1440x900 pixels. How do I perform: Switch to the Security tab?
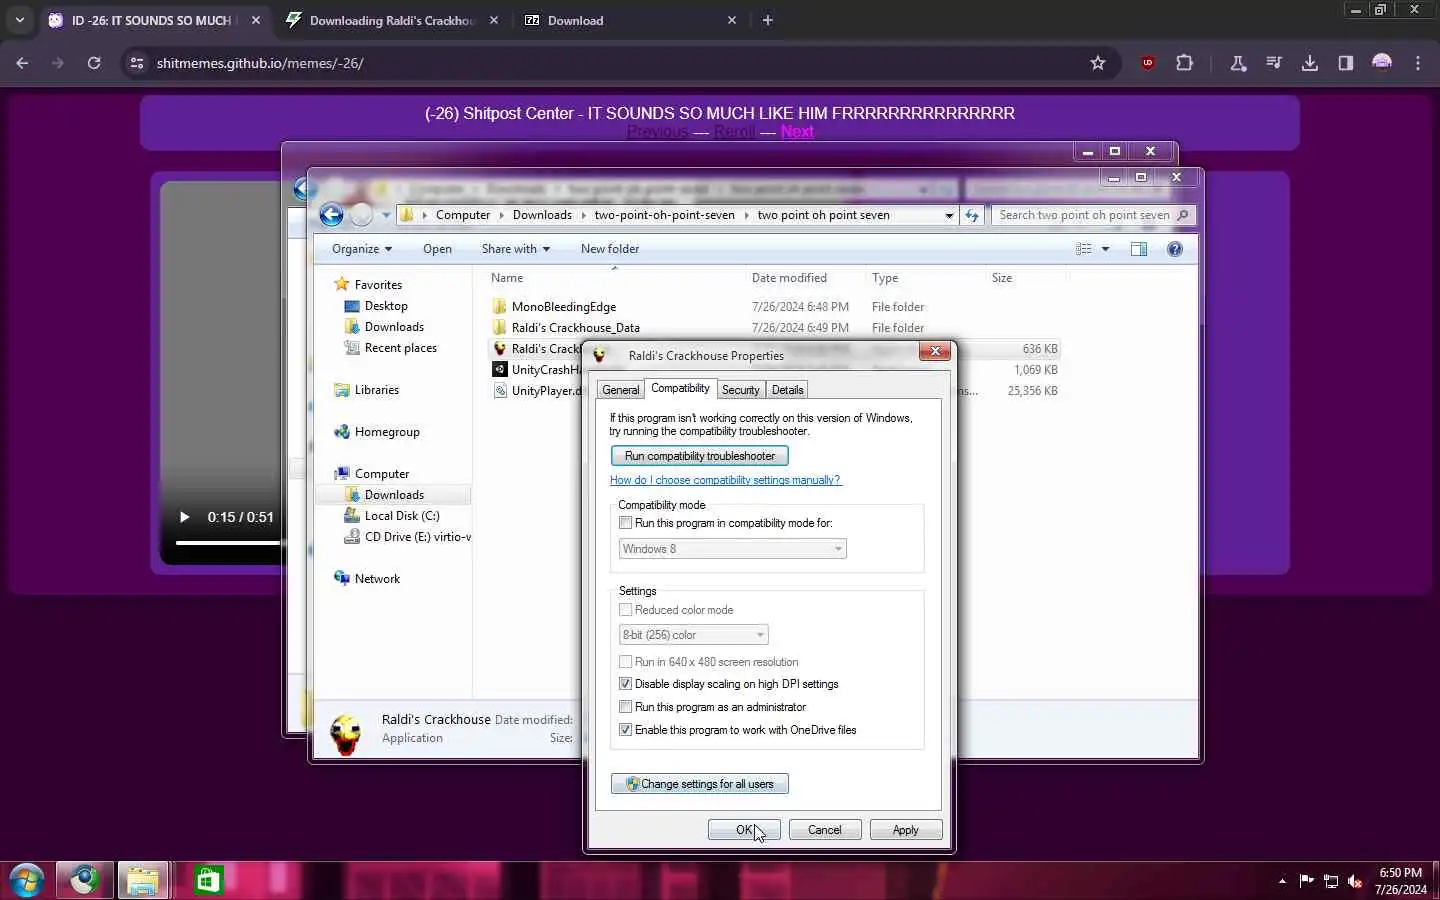(x=740, y=390)
